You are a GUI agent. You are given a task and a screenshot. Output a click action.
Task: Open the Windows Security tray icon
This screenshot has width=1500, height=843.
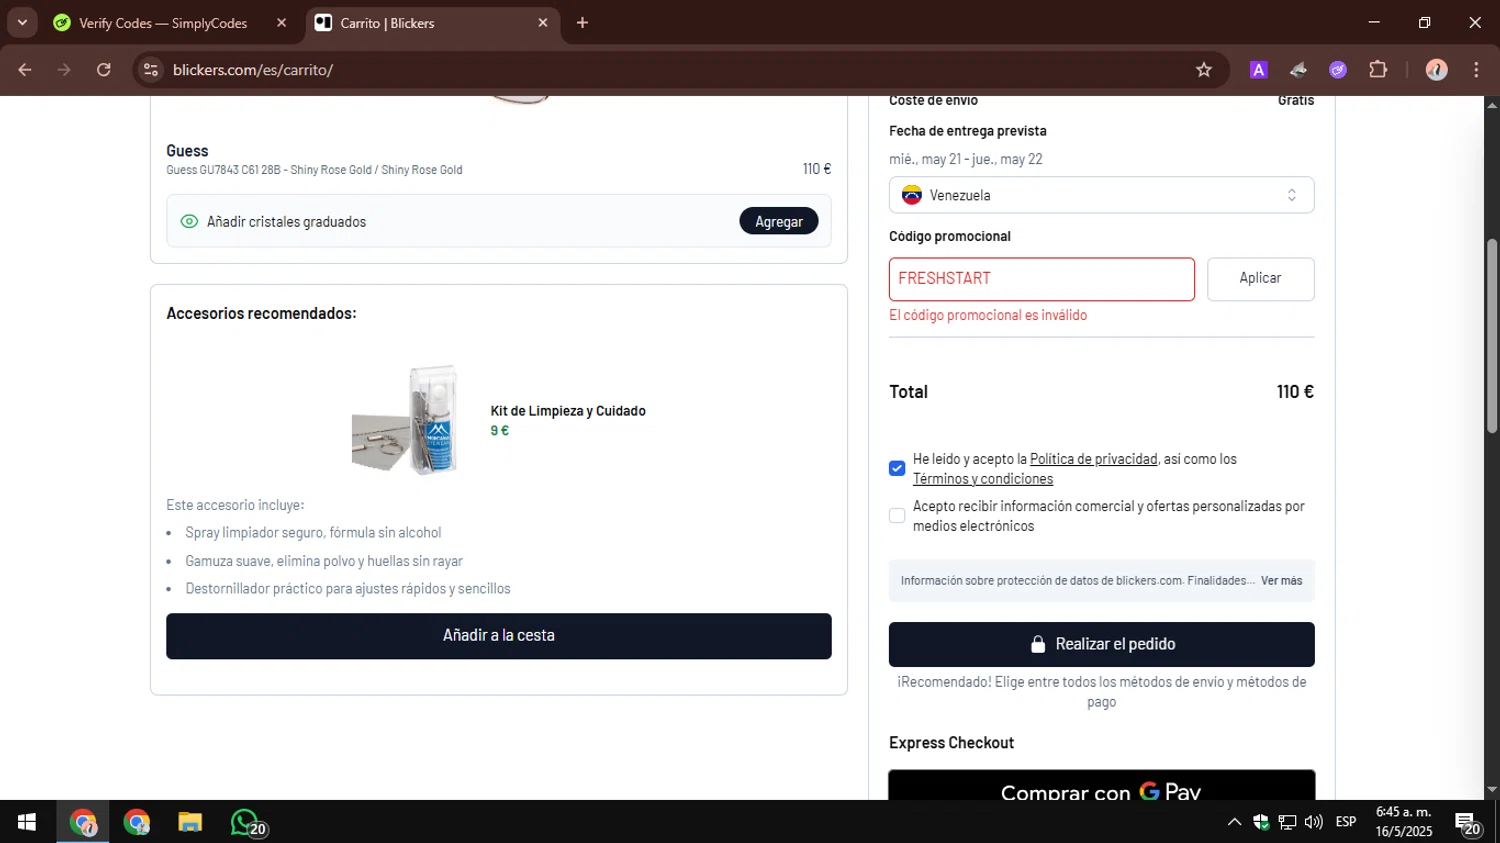[1261, 822]
